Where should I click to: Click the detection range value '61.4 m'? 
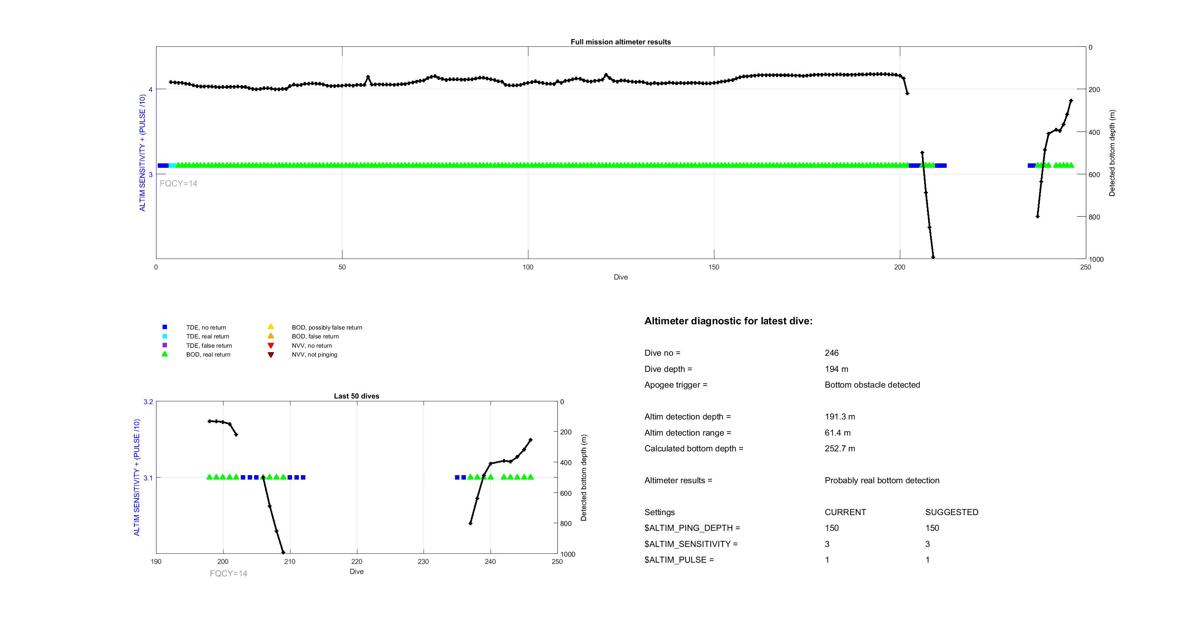(838, 432)
